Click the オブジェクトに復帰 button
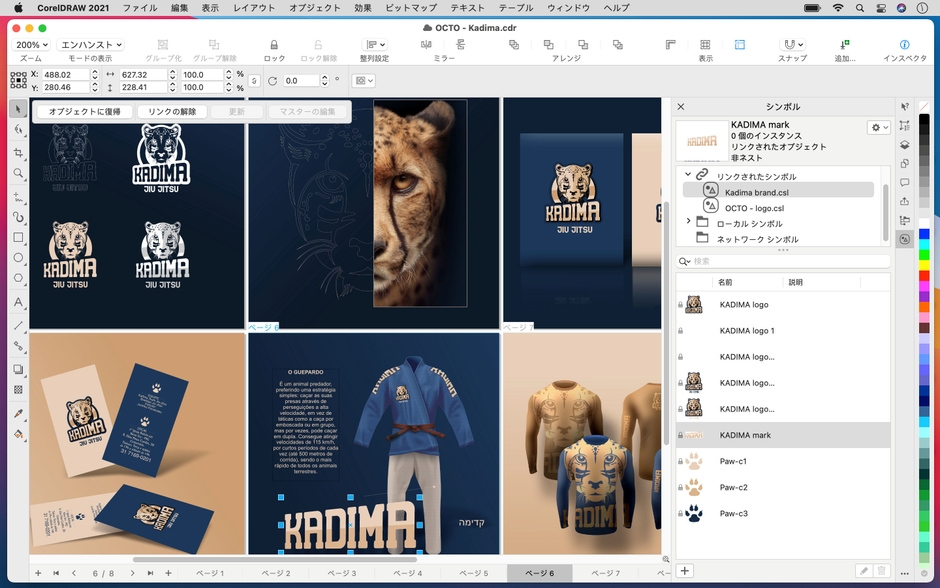 pyautogui.click(x=85, y=112)
